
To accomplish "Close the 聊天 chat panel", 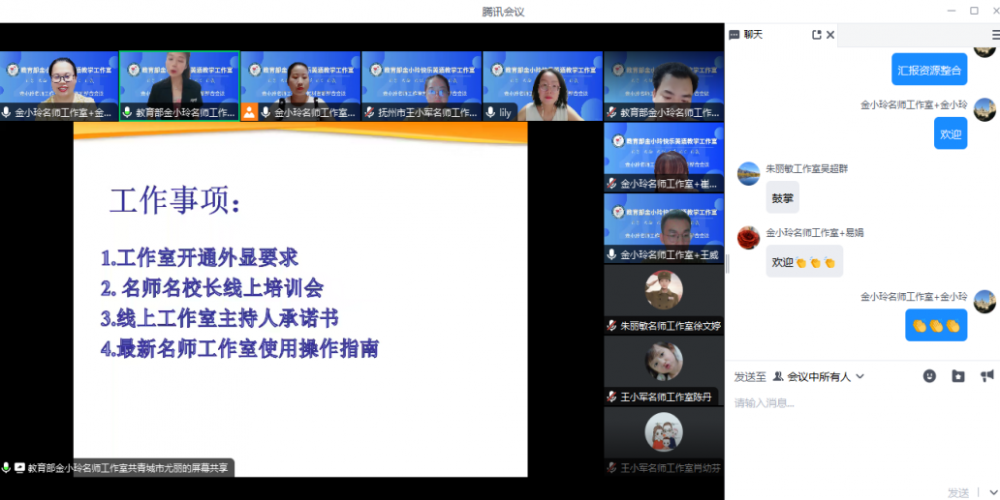I will 830,35.
